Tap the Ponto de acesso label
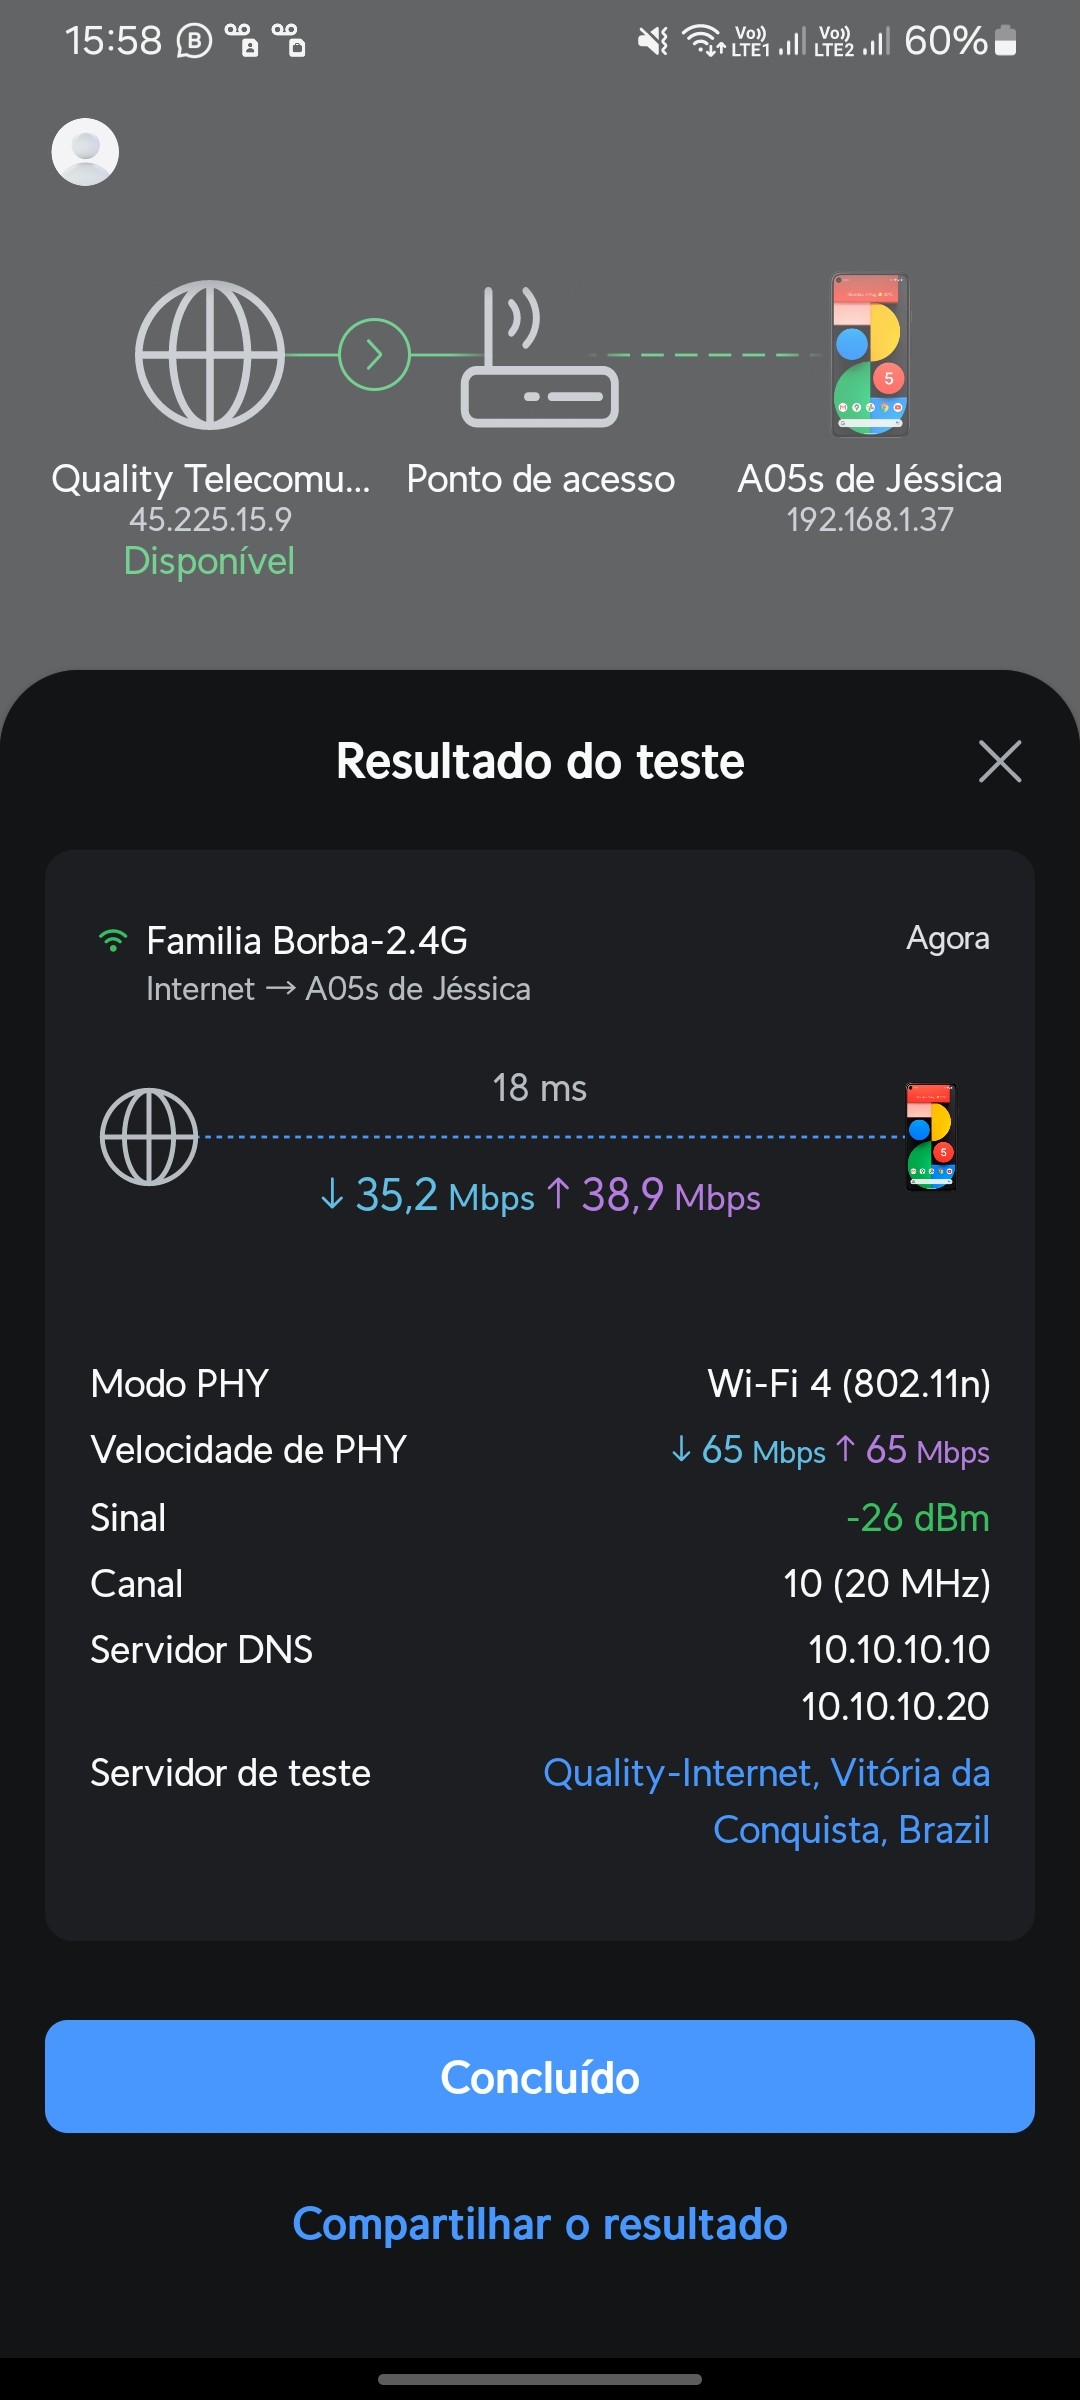This screenshot has height=2400, width=1080. (x=540, y=479)
